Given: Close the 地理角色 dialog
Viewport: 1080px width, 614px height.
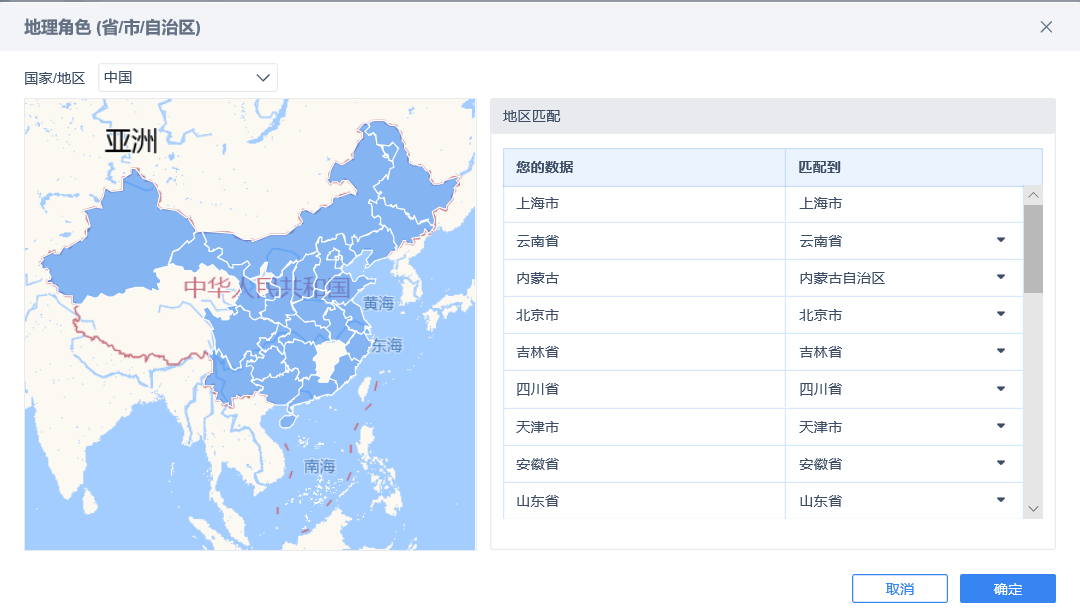Looking at the screenshot, I should (1046, 27).
